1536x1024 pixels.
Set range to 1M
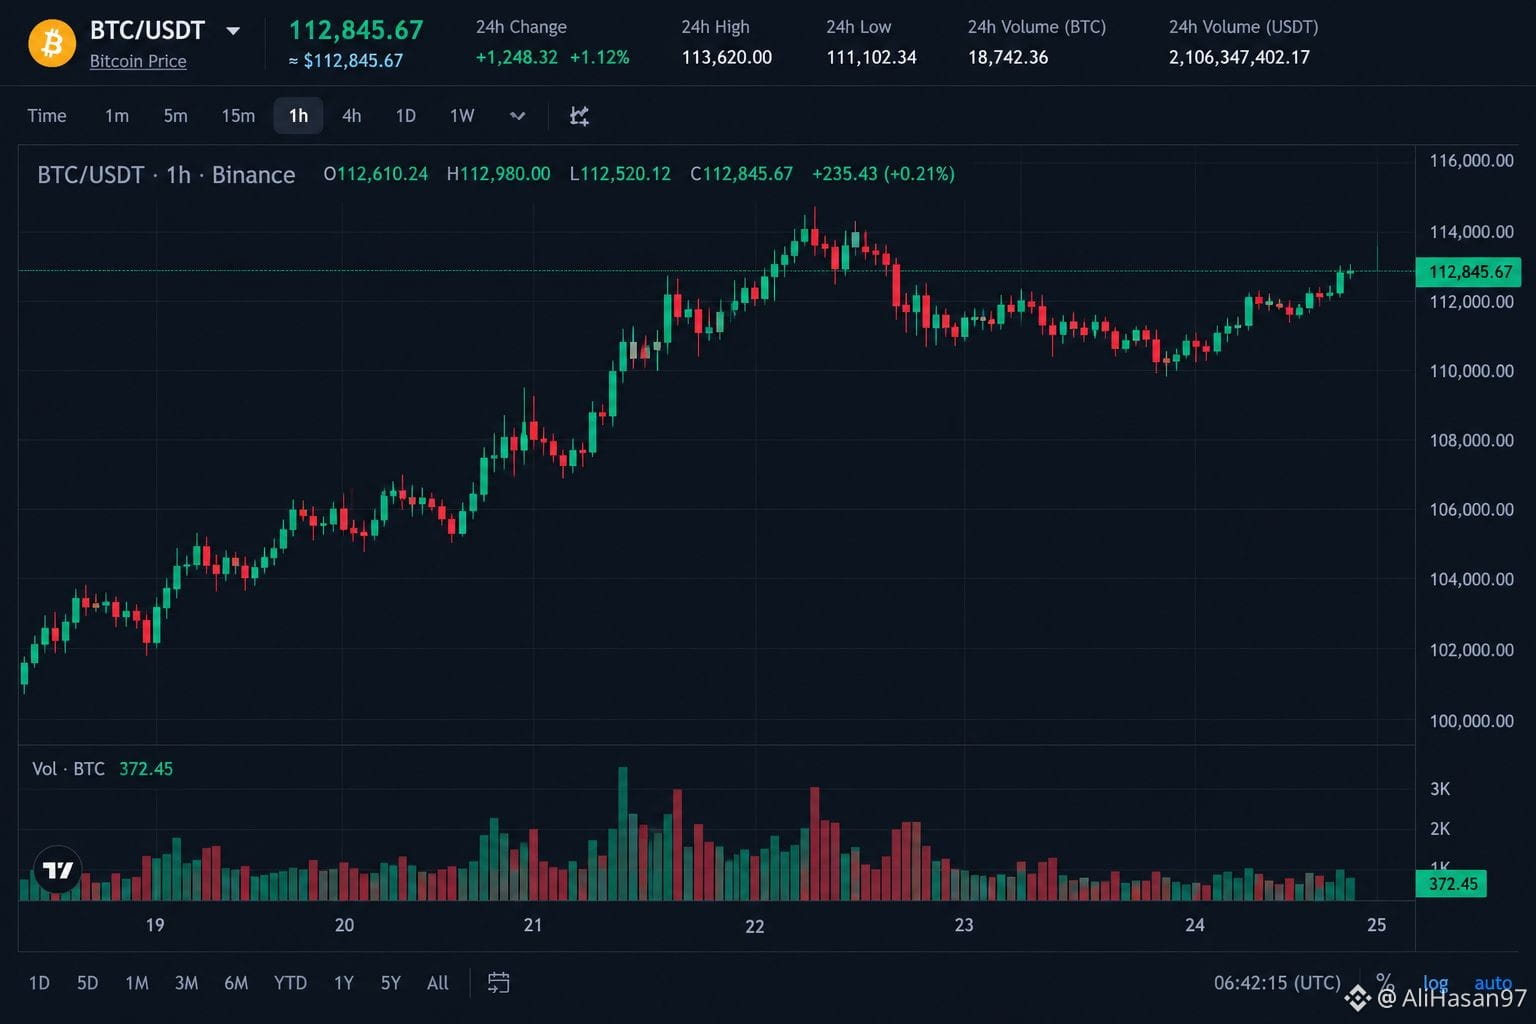click(137, 983)
